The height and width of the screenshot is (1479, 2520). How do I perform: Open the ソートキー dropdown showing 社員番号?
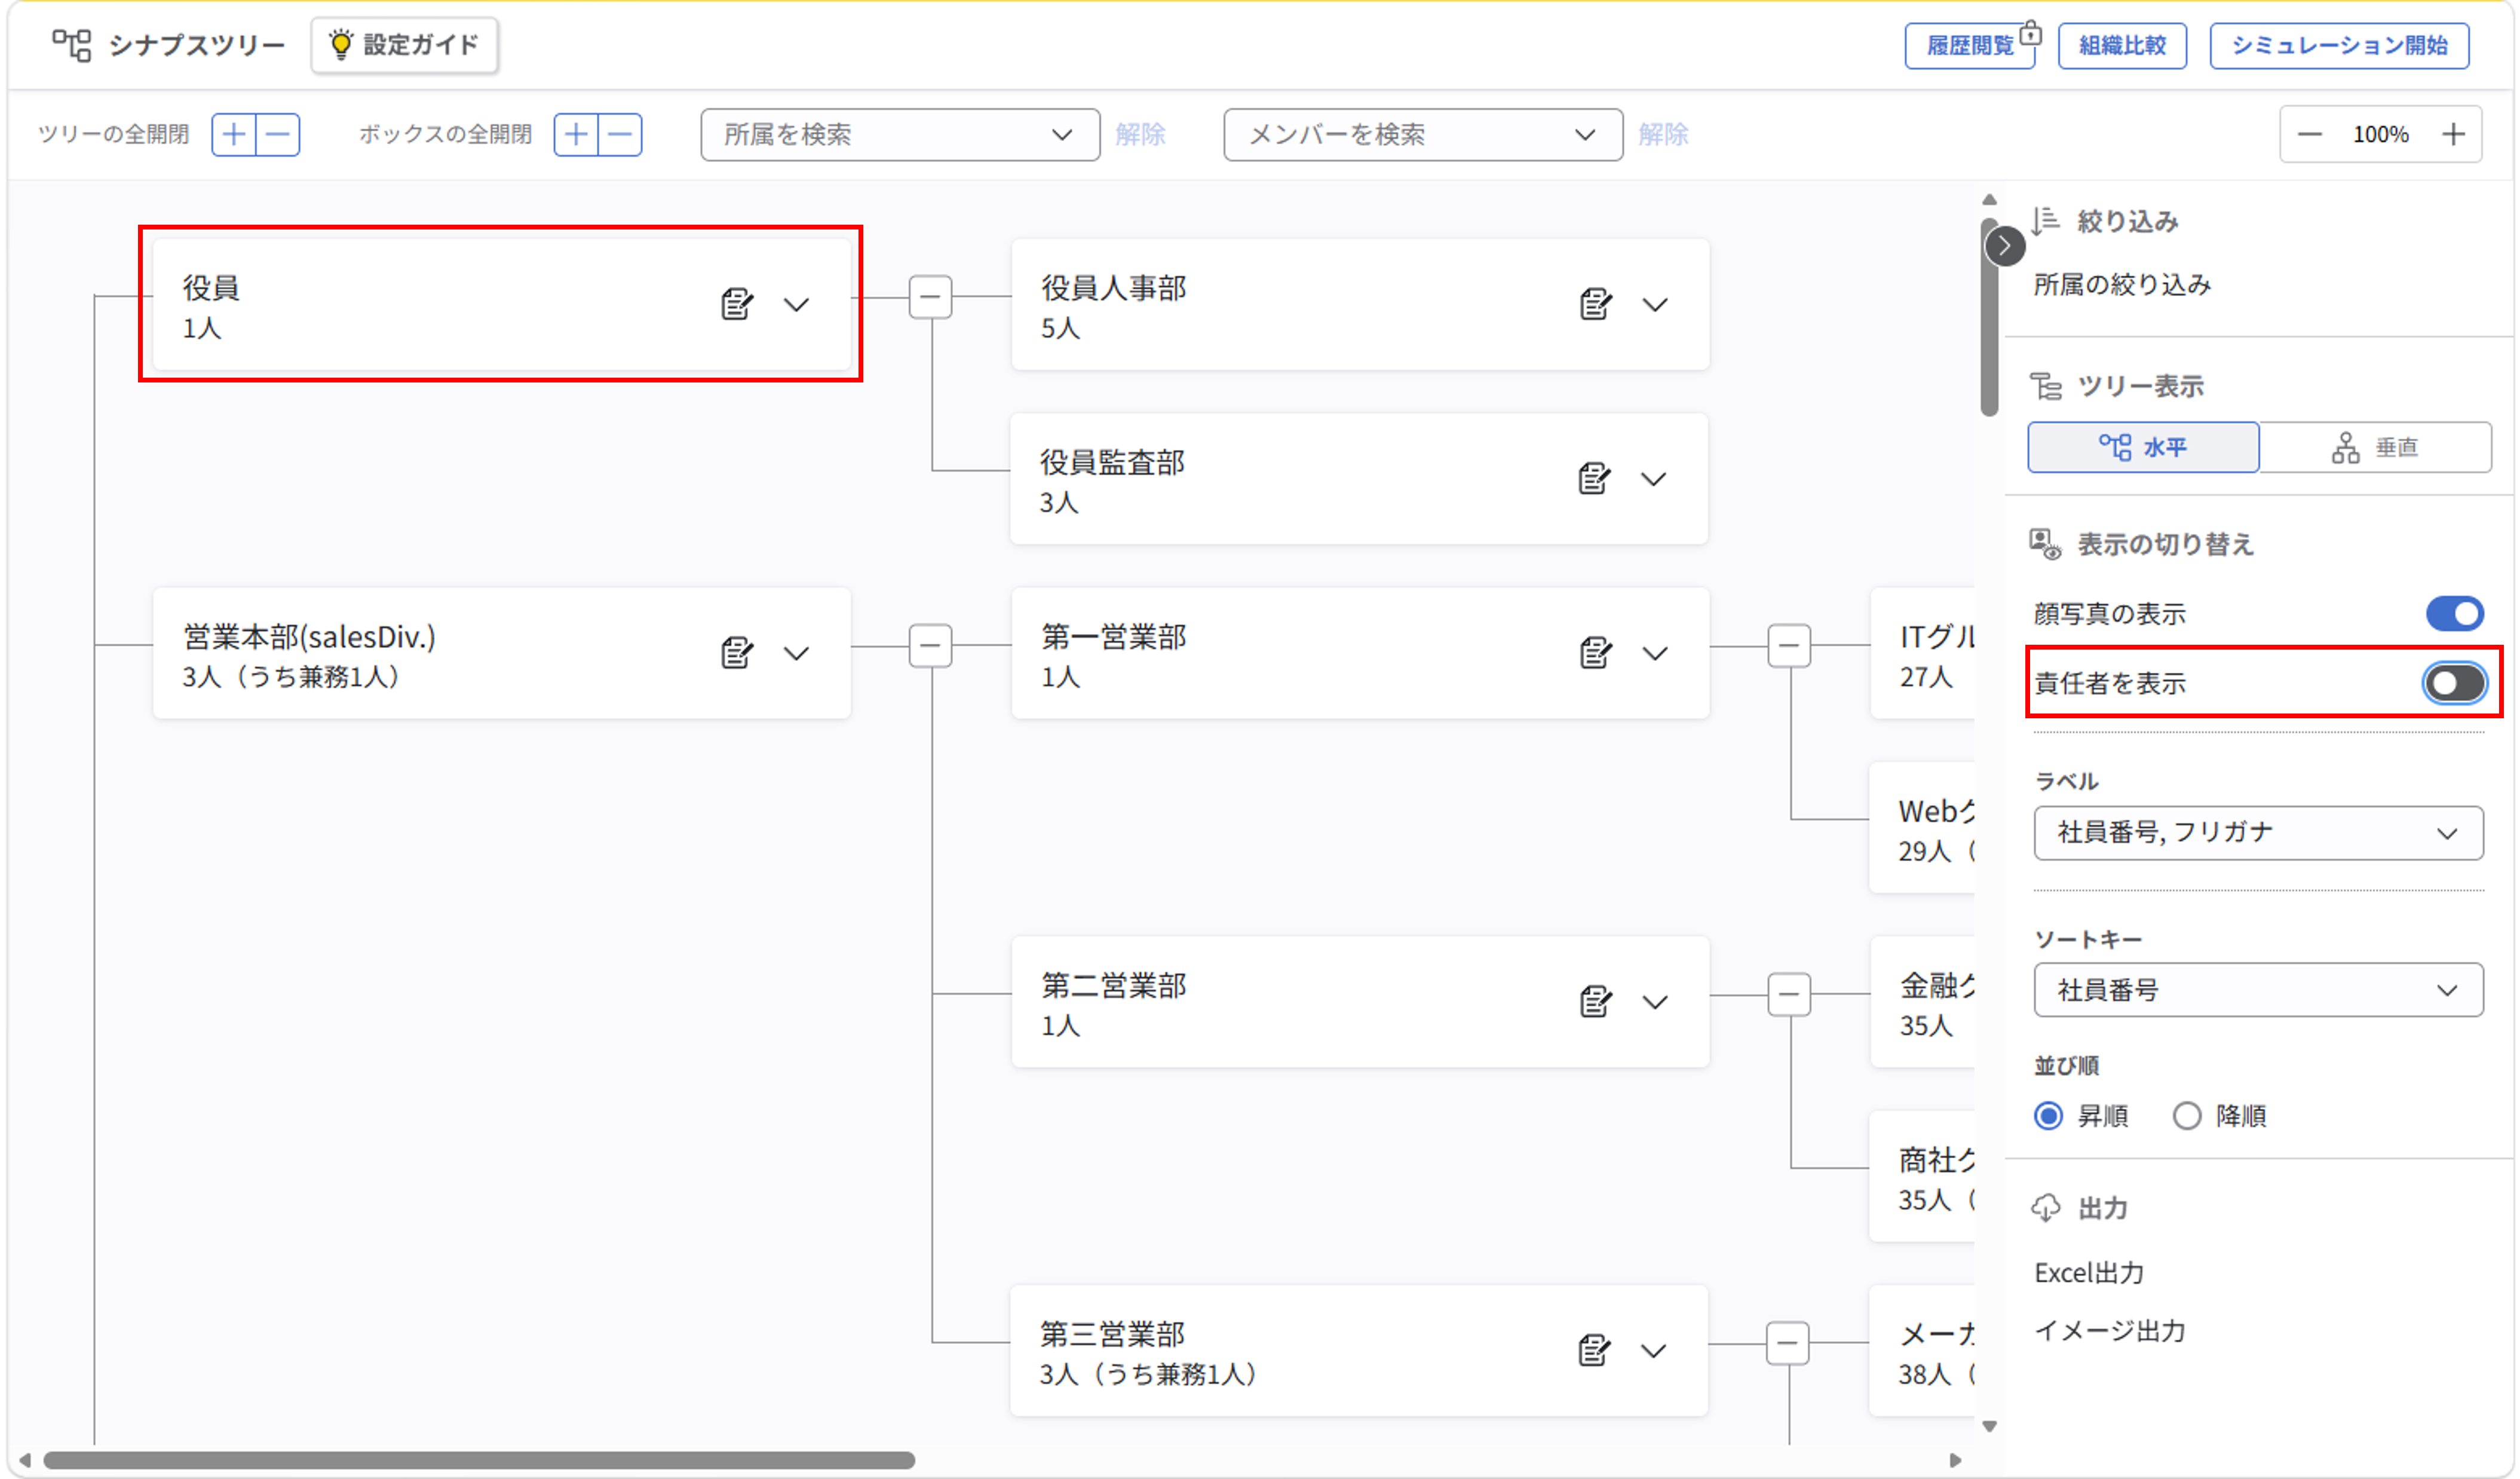2258,990
